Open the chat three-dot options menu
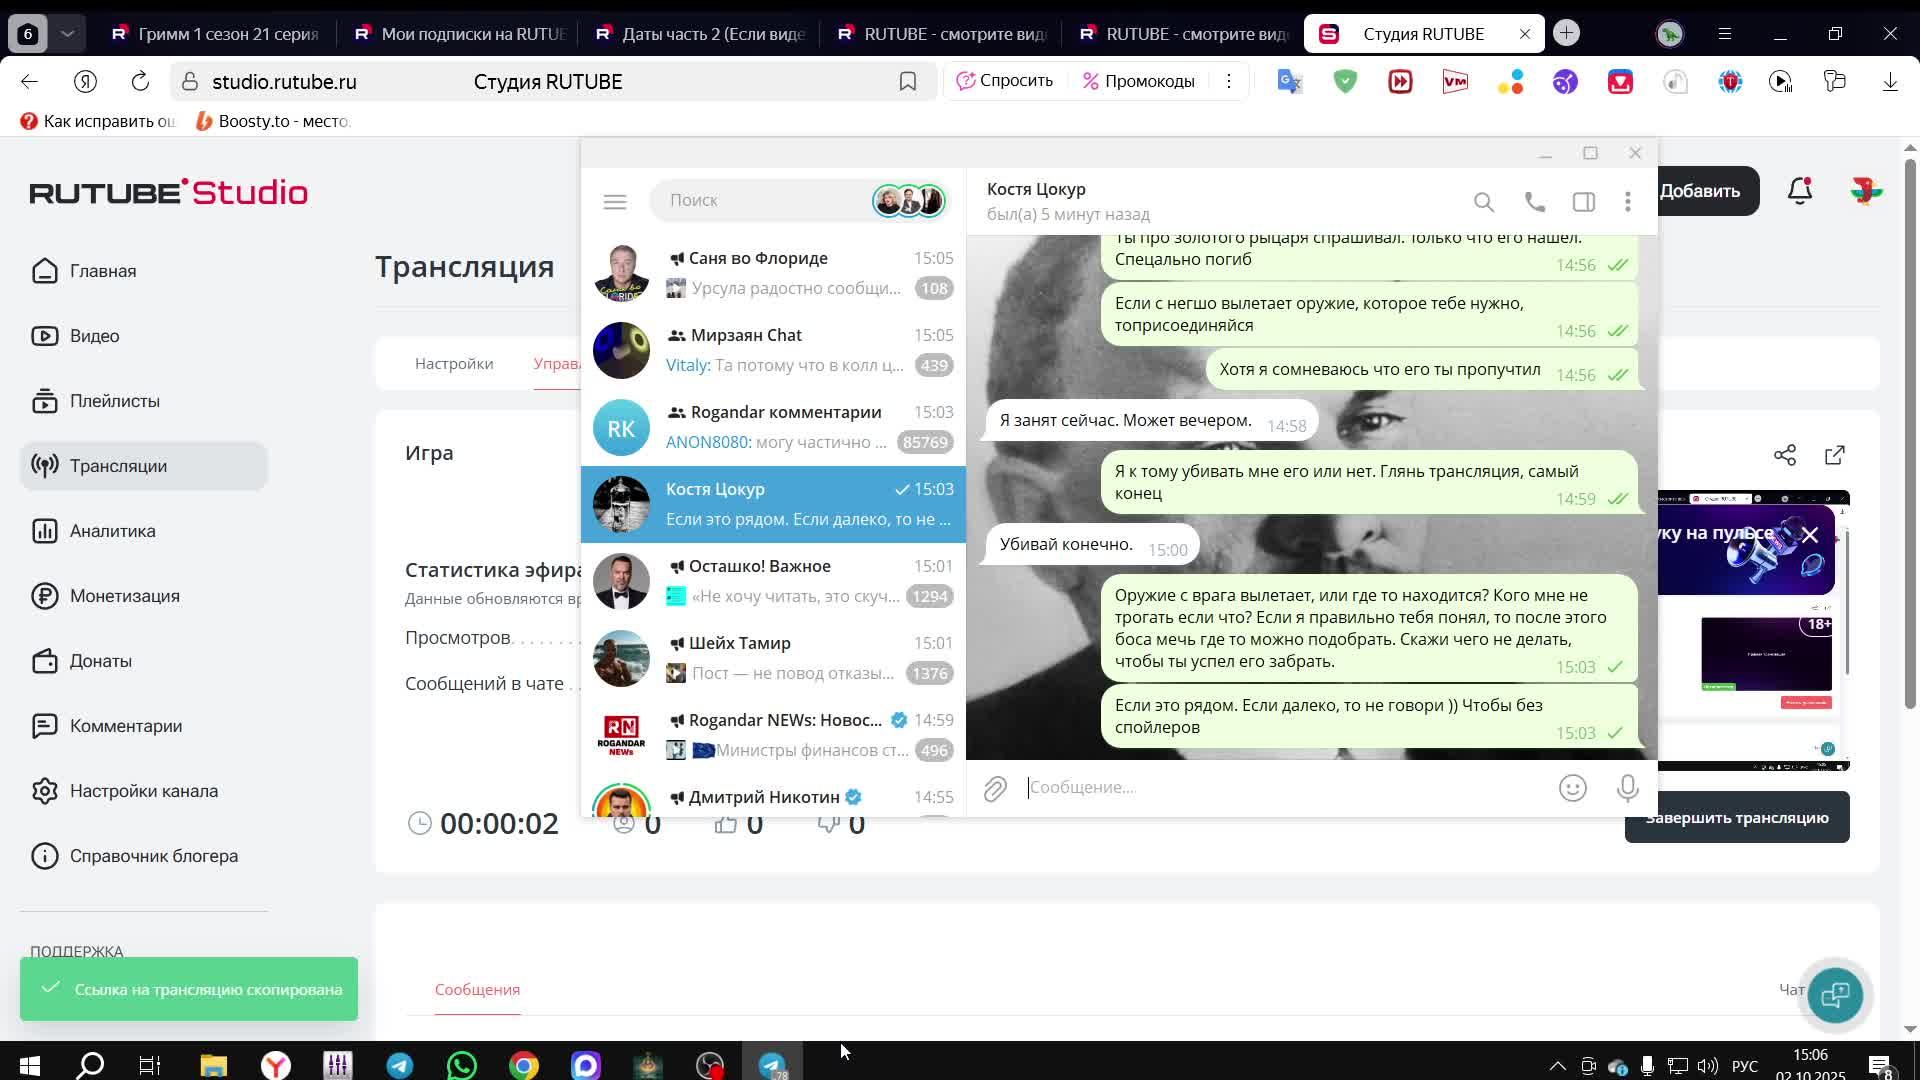This screenshot has height=1080, width=1920. [1627, 202]
